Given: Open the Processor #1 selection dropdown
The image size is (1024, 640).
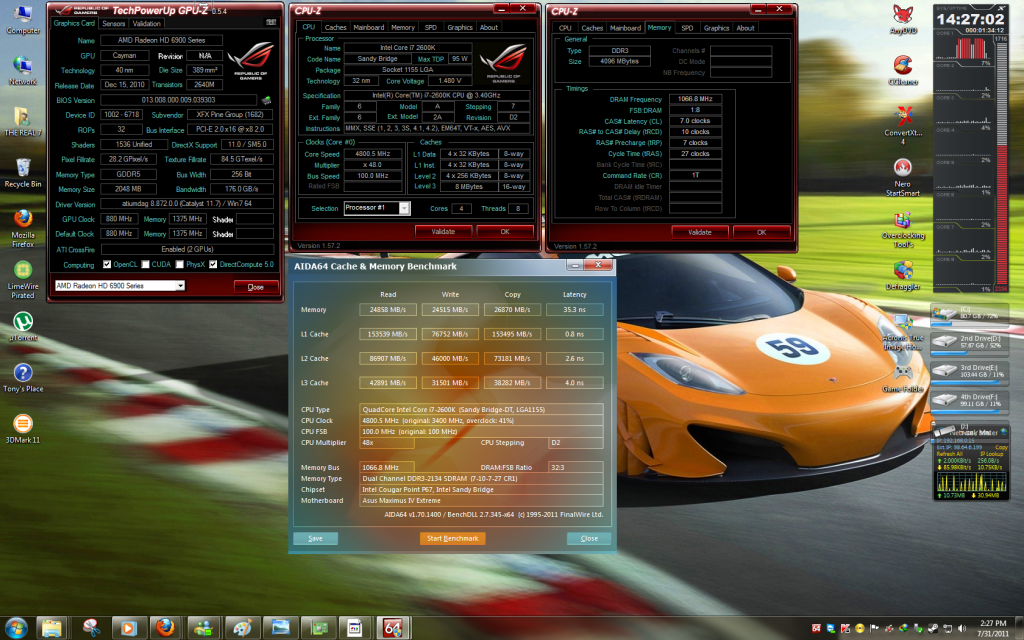Looking at the screenshot, I should click(377, 208).
